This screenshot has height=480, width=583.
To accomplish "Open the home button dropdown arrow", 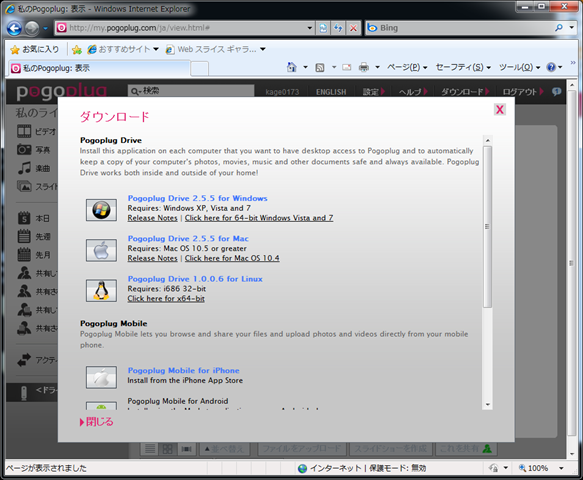I will pyautogui.click(x=306, y=67).
